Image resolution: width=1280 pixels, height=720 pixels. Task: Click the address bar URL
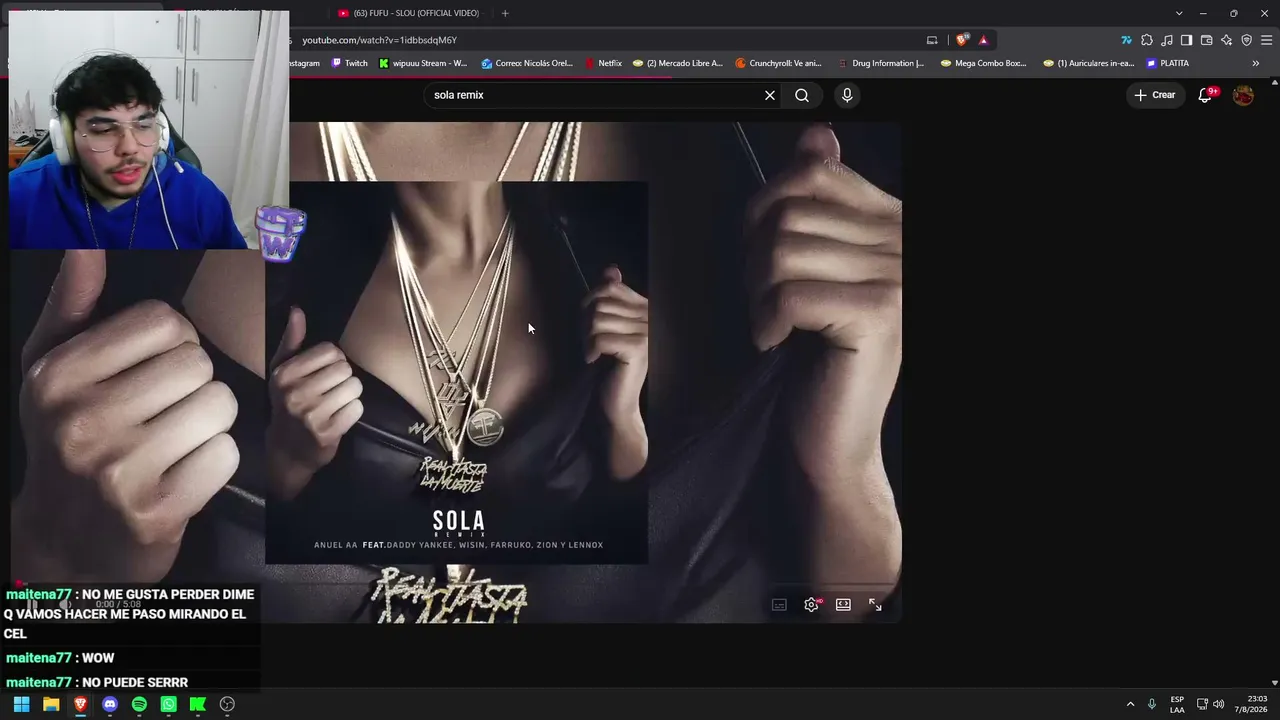(380, 40)
